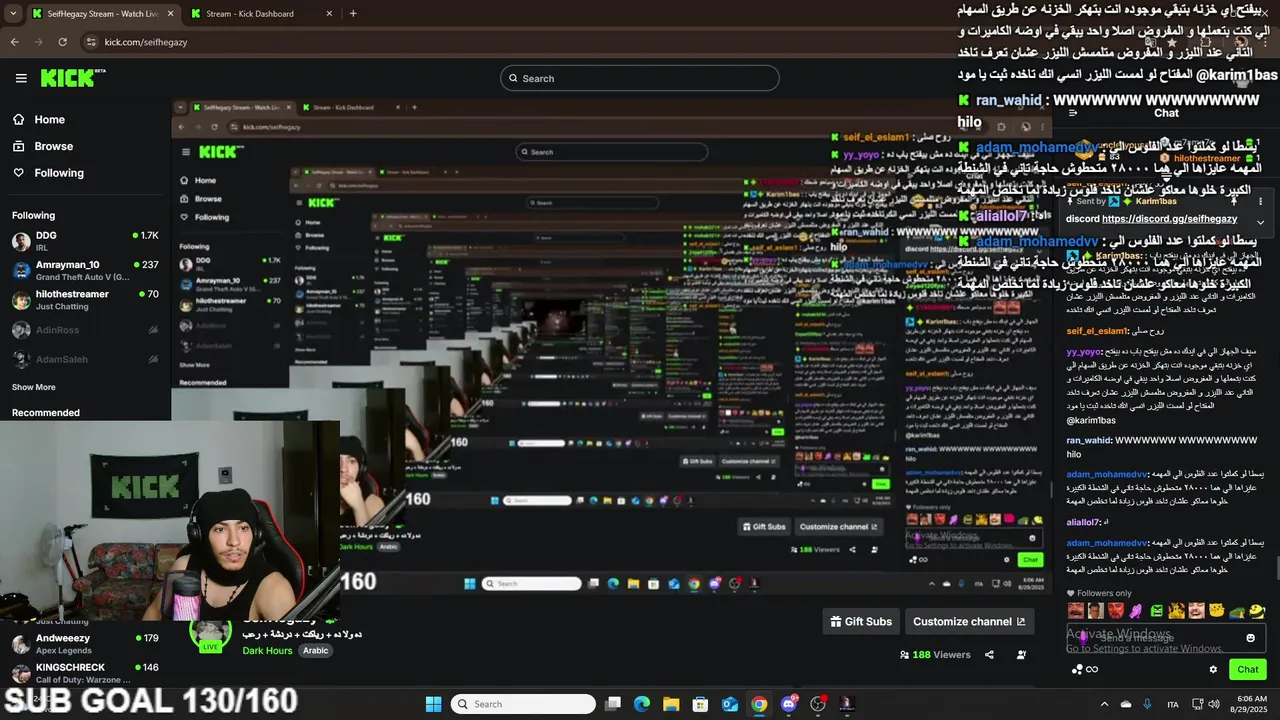The image size is (1280, 720).
Task: Open offline AdamSaleh channel
Action: (85, 359)
